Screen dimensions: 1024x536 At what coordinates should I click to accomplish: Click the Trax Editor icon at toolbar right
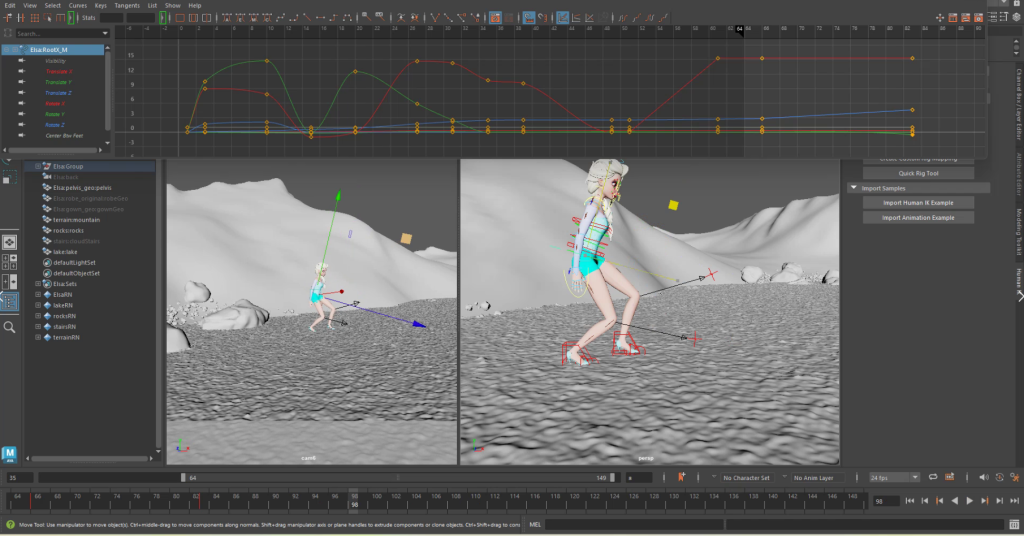click(965, 18)
